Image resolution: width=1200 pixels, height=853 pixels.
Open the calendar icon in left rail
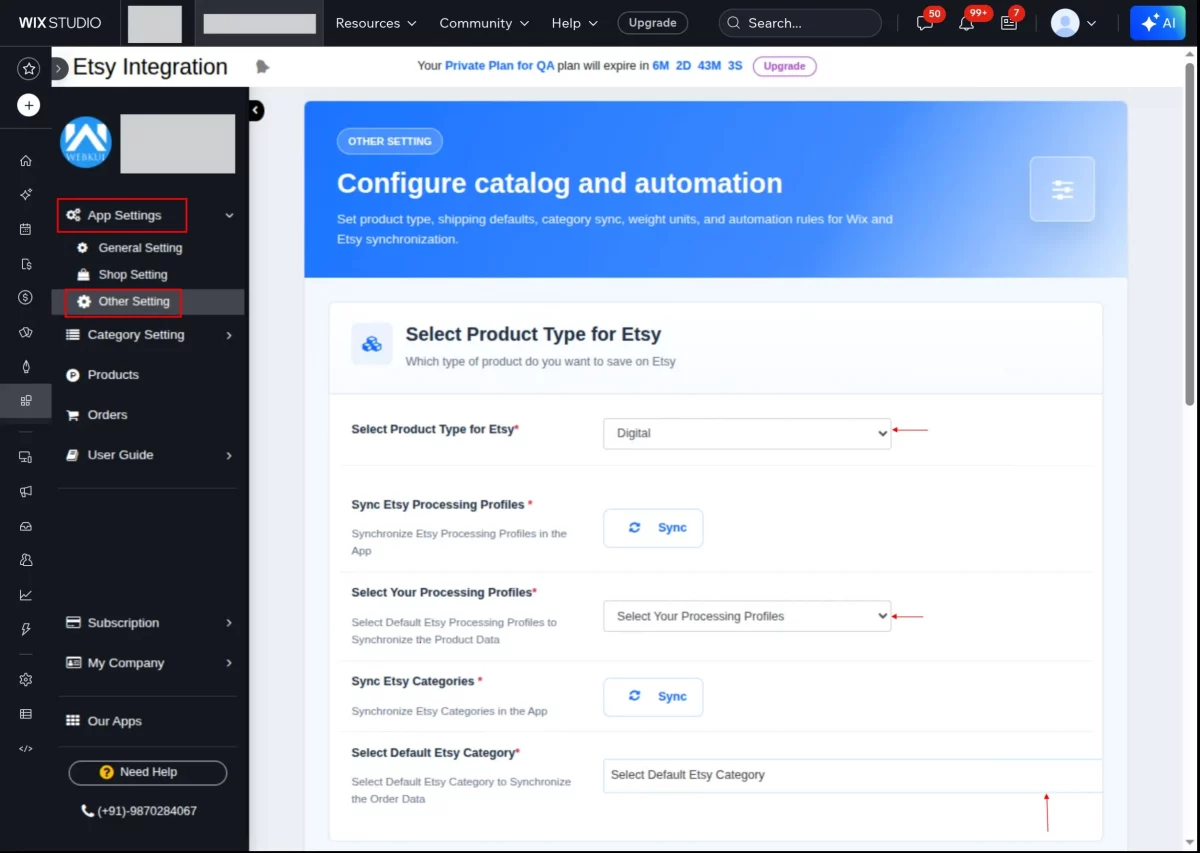[26, 229]
